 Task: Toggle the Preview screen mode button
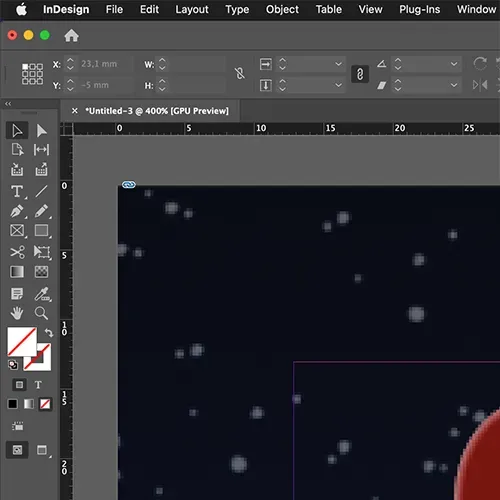(x=42, y=450)
